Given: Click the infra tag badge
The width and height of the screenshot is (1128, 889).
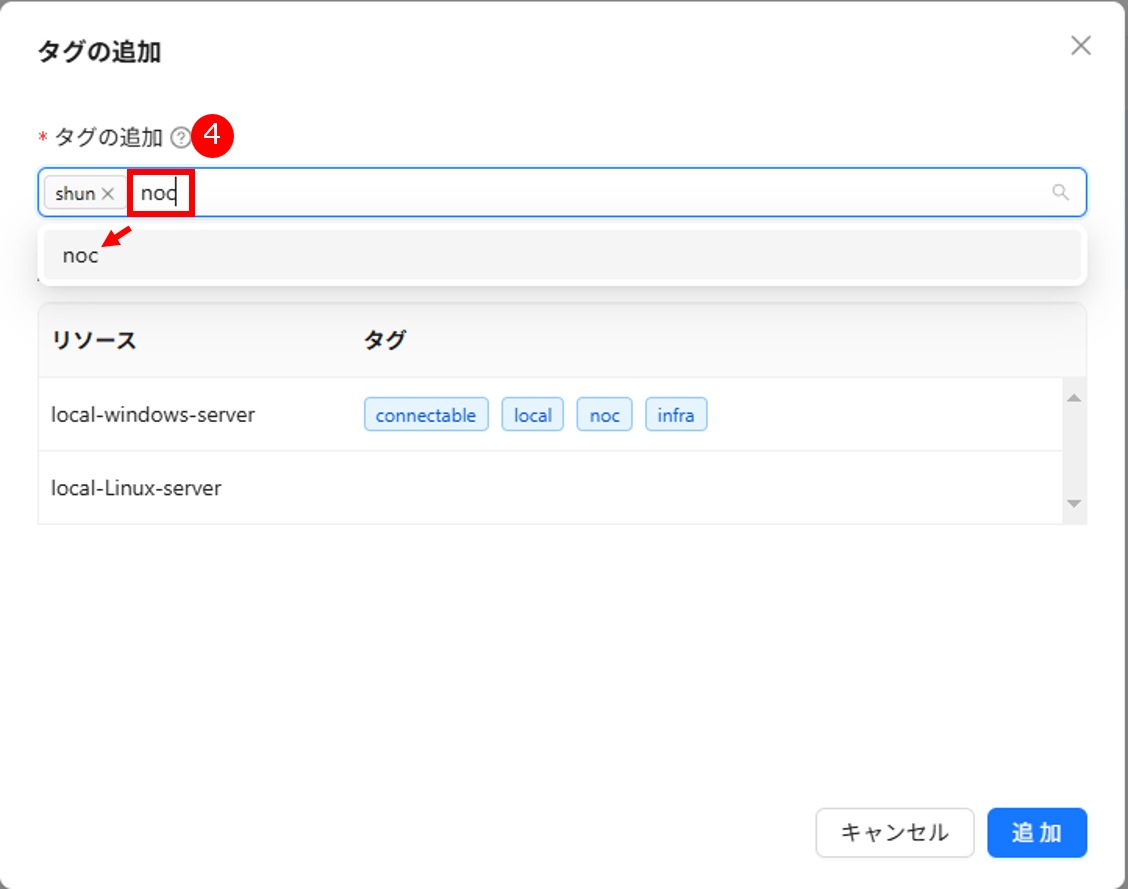Looking at the screenshot, I should point(676,415).
